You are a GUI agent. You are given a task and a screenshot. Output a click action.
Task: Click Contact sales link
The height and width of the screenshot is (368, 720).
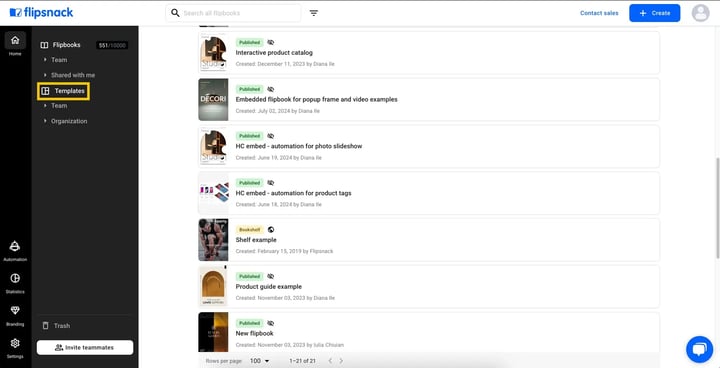(x=599, y=13)
